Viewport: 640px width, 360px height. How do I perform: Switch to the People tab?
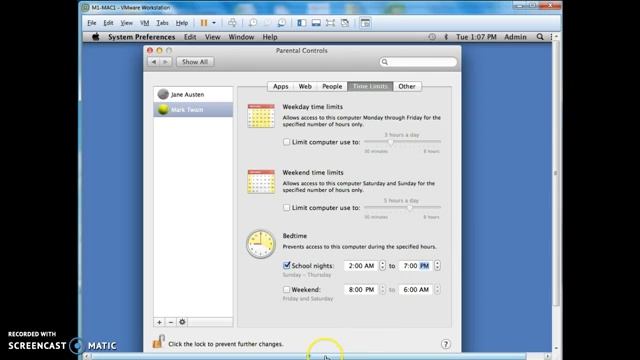[x=332, y=86]
